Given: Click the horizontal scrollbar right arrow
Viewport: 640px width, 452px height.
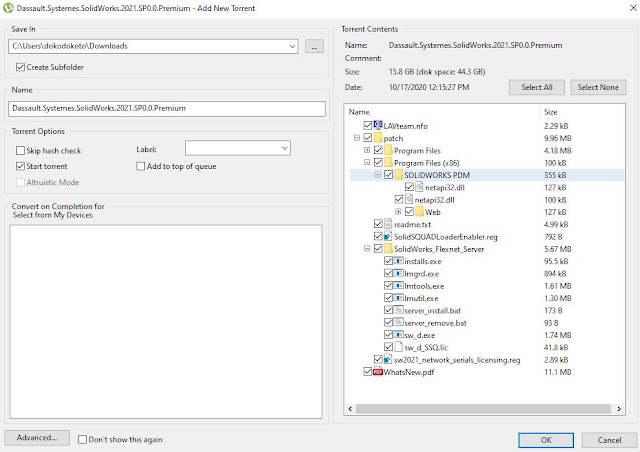Looking at the screenshot, I should pos(619,409).
